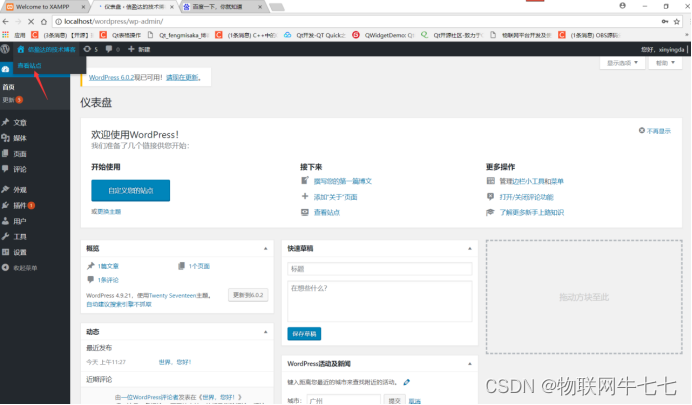The width and height of the screenshot is (692, 405).
Task: Select 查看站点 in the dropdown menu
Action: point(30,65)
